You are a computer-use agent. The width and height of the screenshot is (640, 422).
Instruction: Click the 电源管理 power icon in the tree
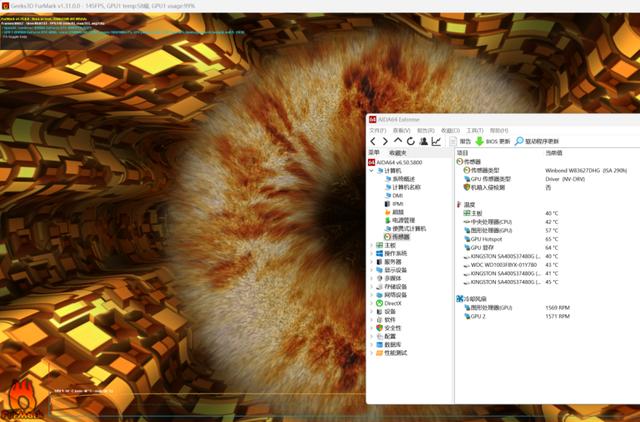(387, 220)
